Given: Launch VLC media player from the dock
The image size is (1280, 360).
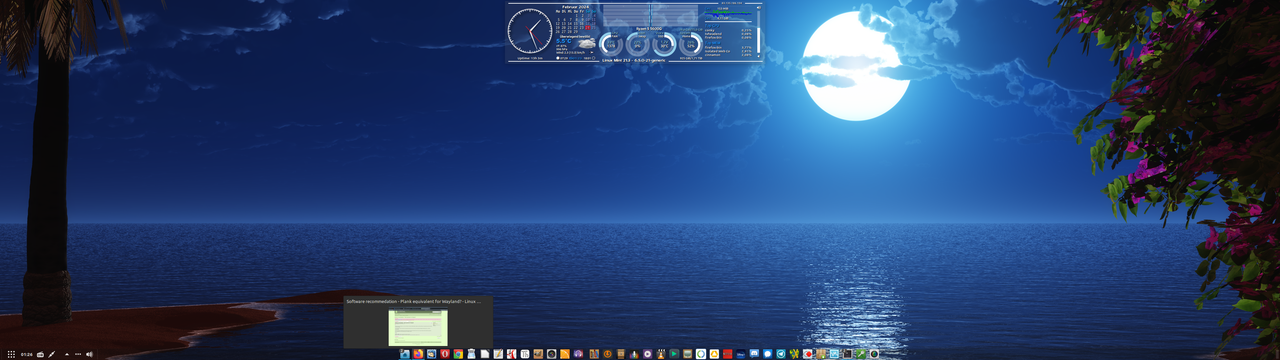Looking at the screenshot, I should click(x=661, y=354).
